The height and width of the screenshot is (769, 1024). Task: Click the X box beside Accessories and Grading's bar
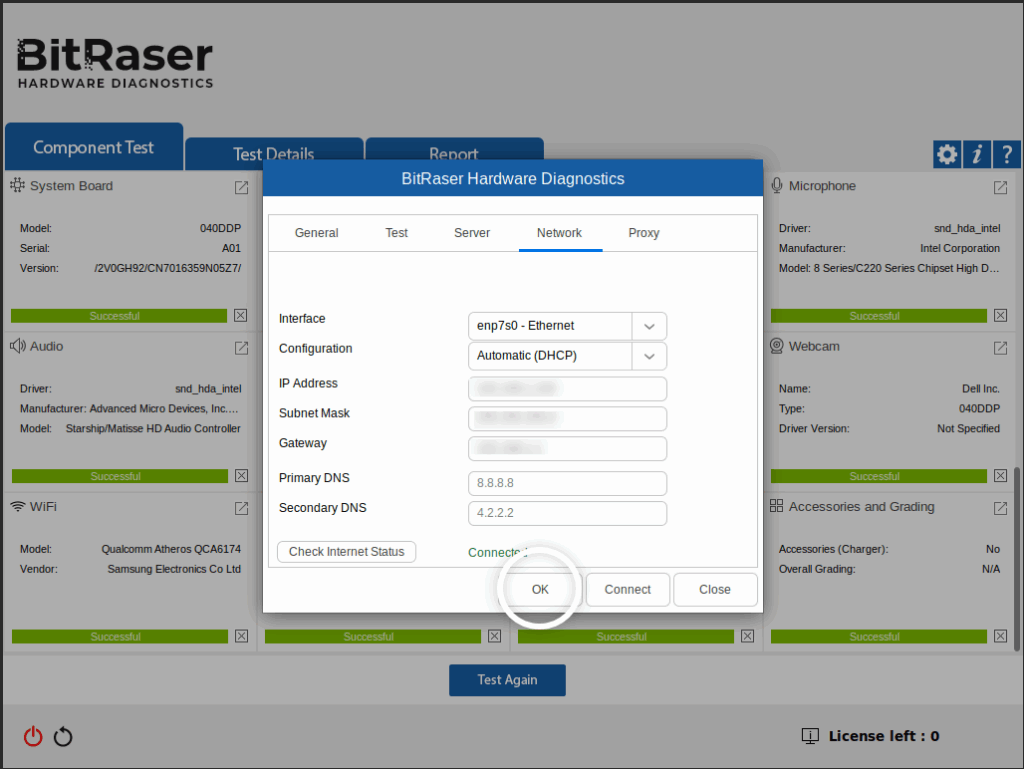[1000, 636]
